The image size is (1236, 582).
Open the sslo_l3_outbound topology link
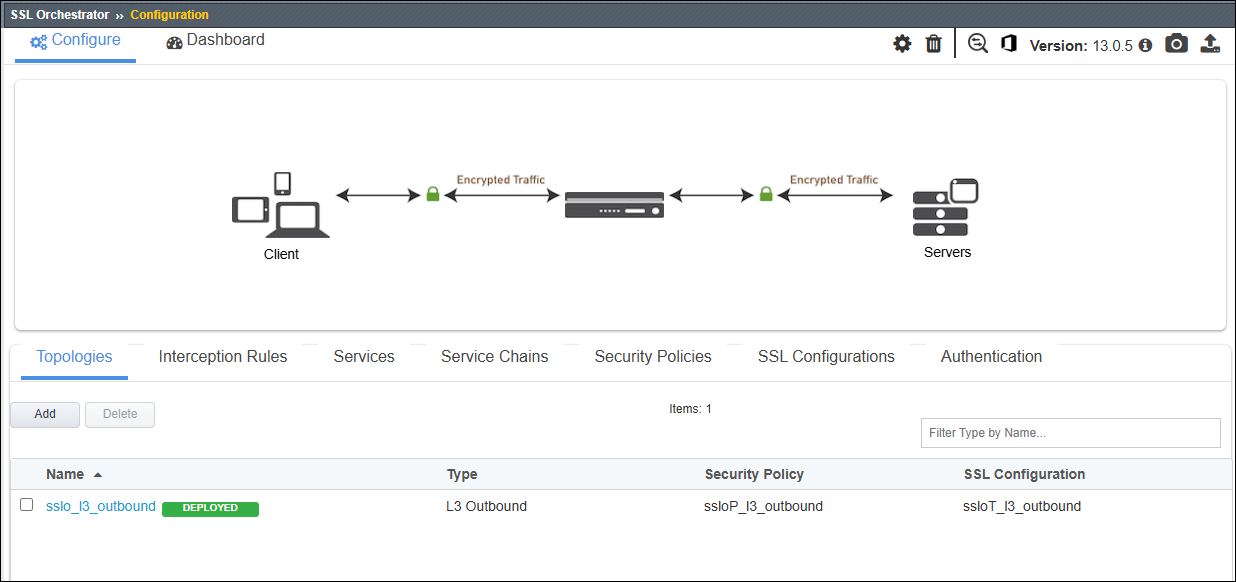coord(101,507)
